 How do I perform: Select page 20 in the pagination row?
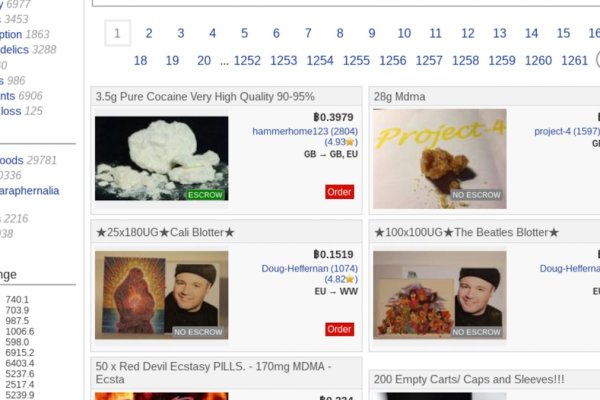coord(204,60)
